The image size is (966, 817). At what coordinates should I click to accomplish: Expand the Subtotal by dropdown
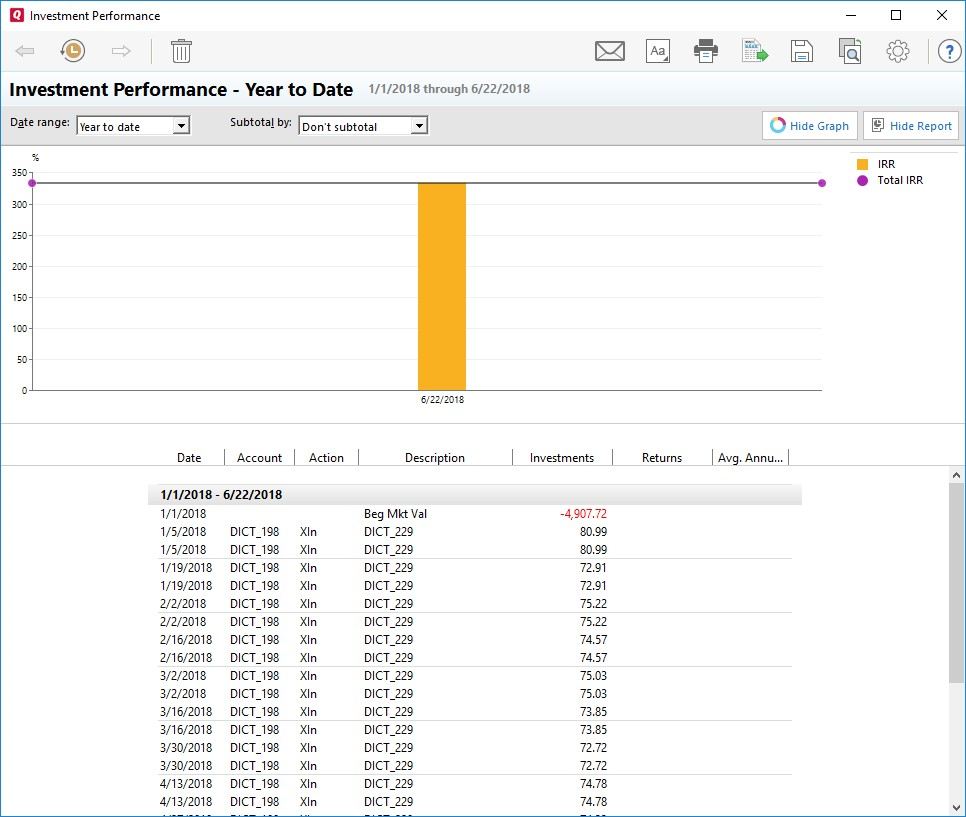pyautogui.click(x=363, y=126)
